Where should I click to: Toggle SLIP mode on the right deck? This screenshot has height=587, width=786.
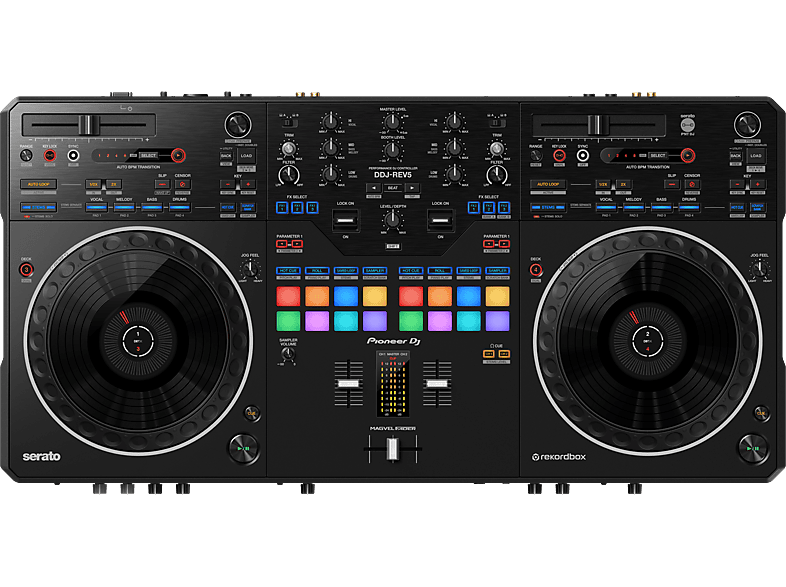(x=672, y=184)
